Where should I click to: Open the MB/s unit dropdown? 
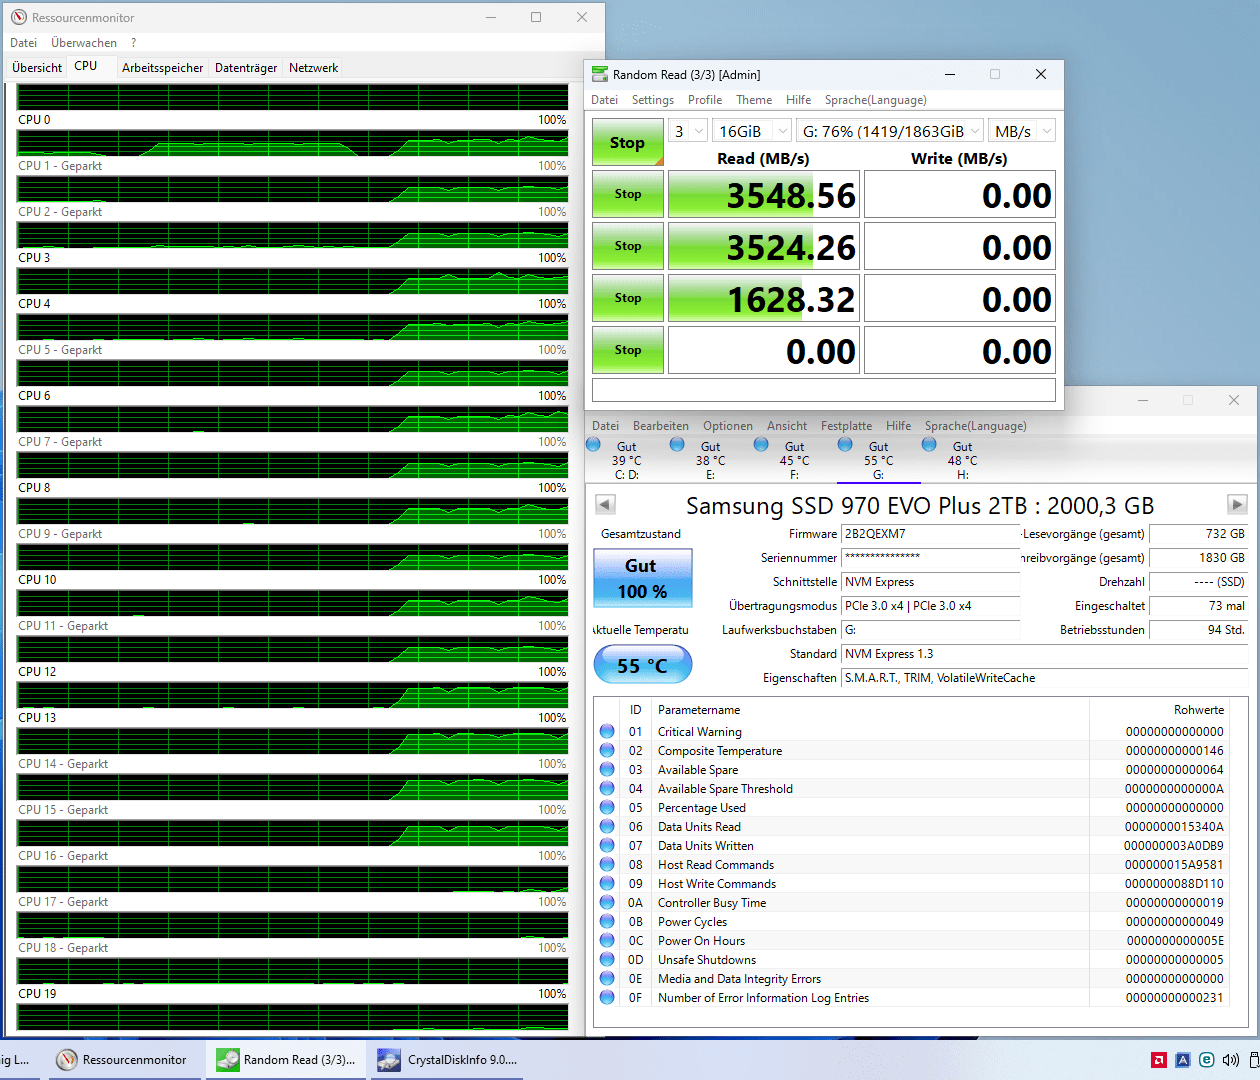tap(1022, 131)
